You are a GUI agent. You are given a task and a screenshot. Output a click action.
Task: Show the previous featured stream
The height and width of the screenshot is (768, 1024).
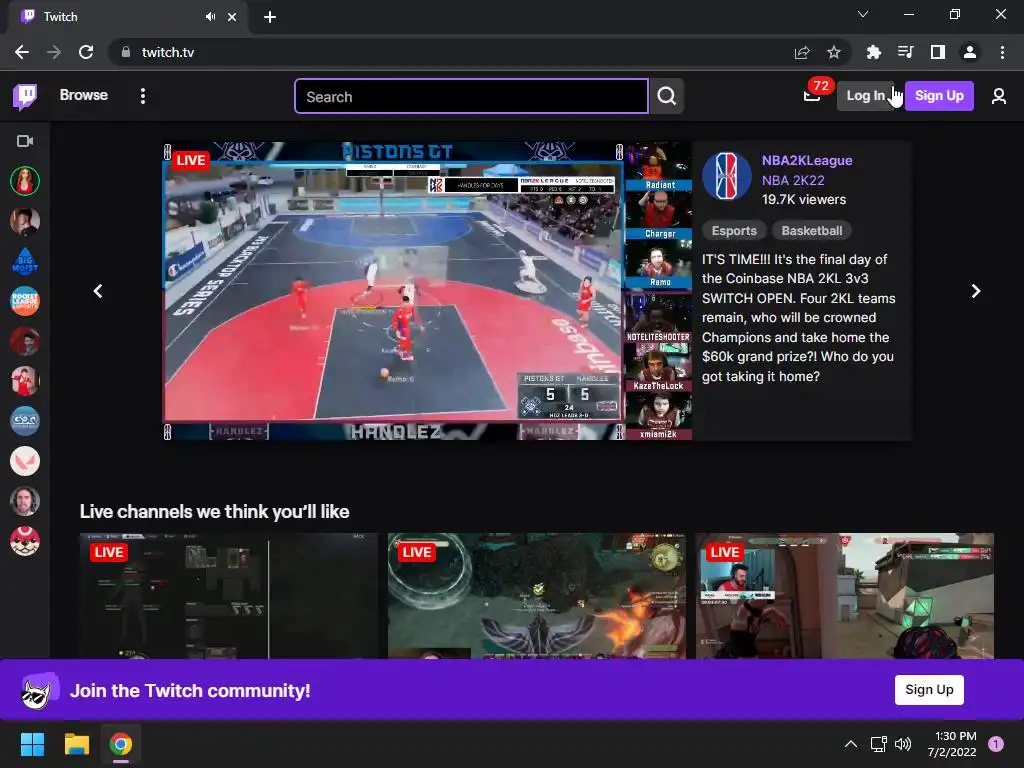tap(98, 291)
